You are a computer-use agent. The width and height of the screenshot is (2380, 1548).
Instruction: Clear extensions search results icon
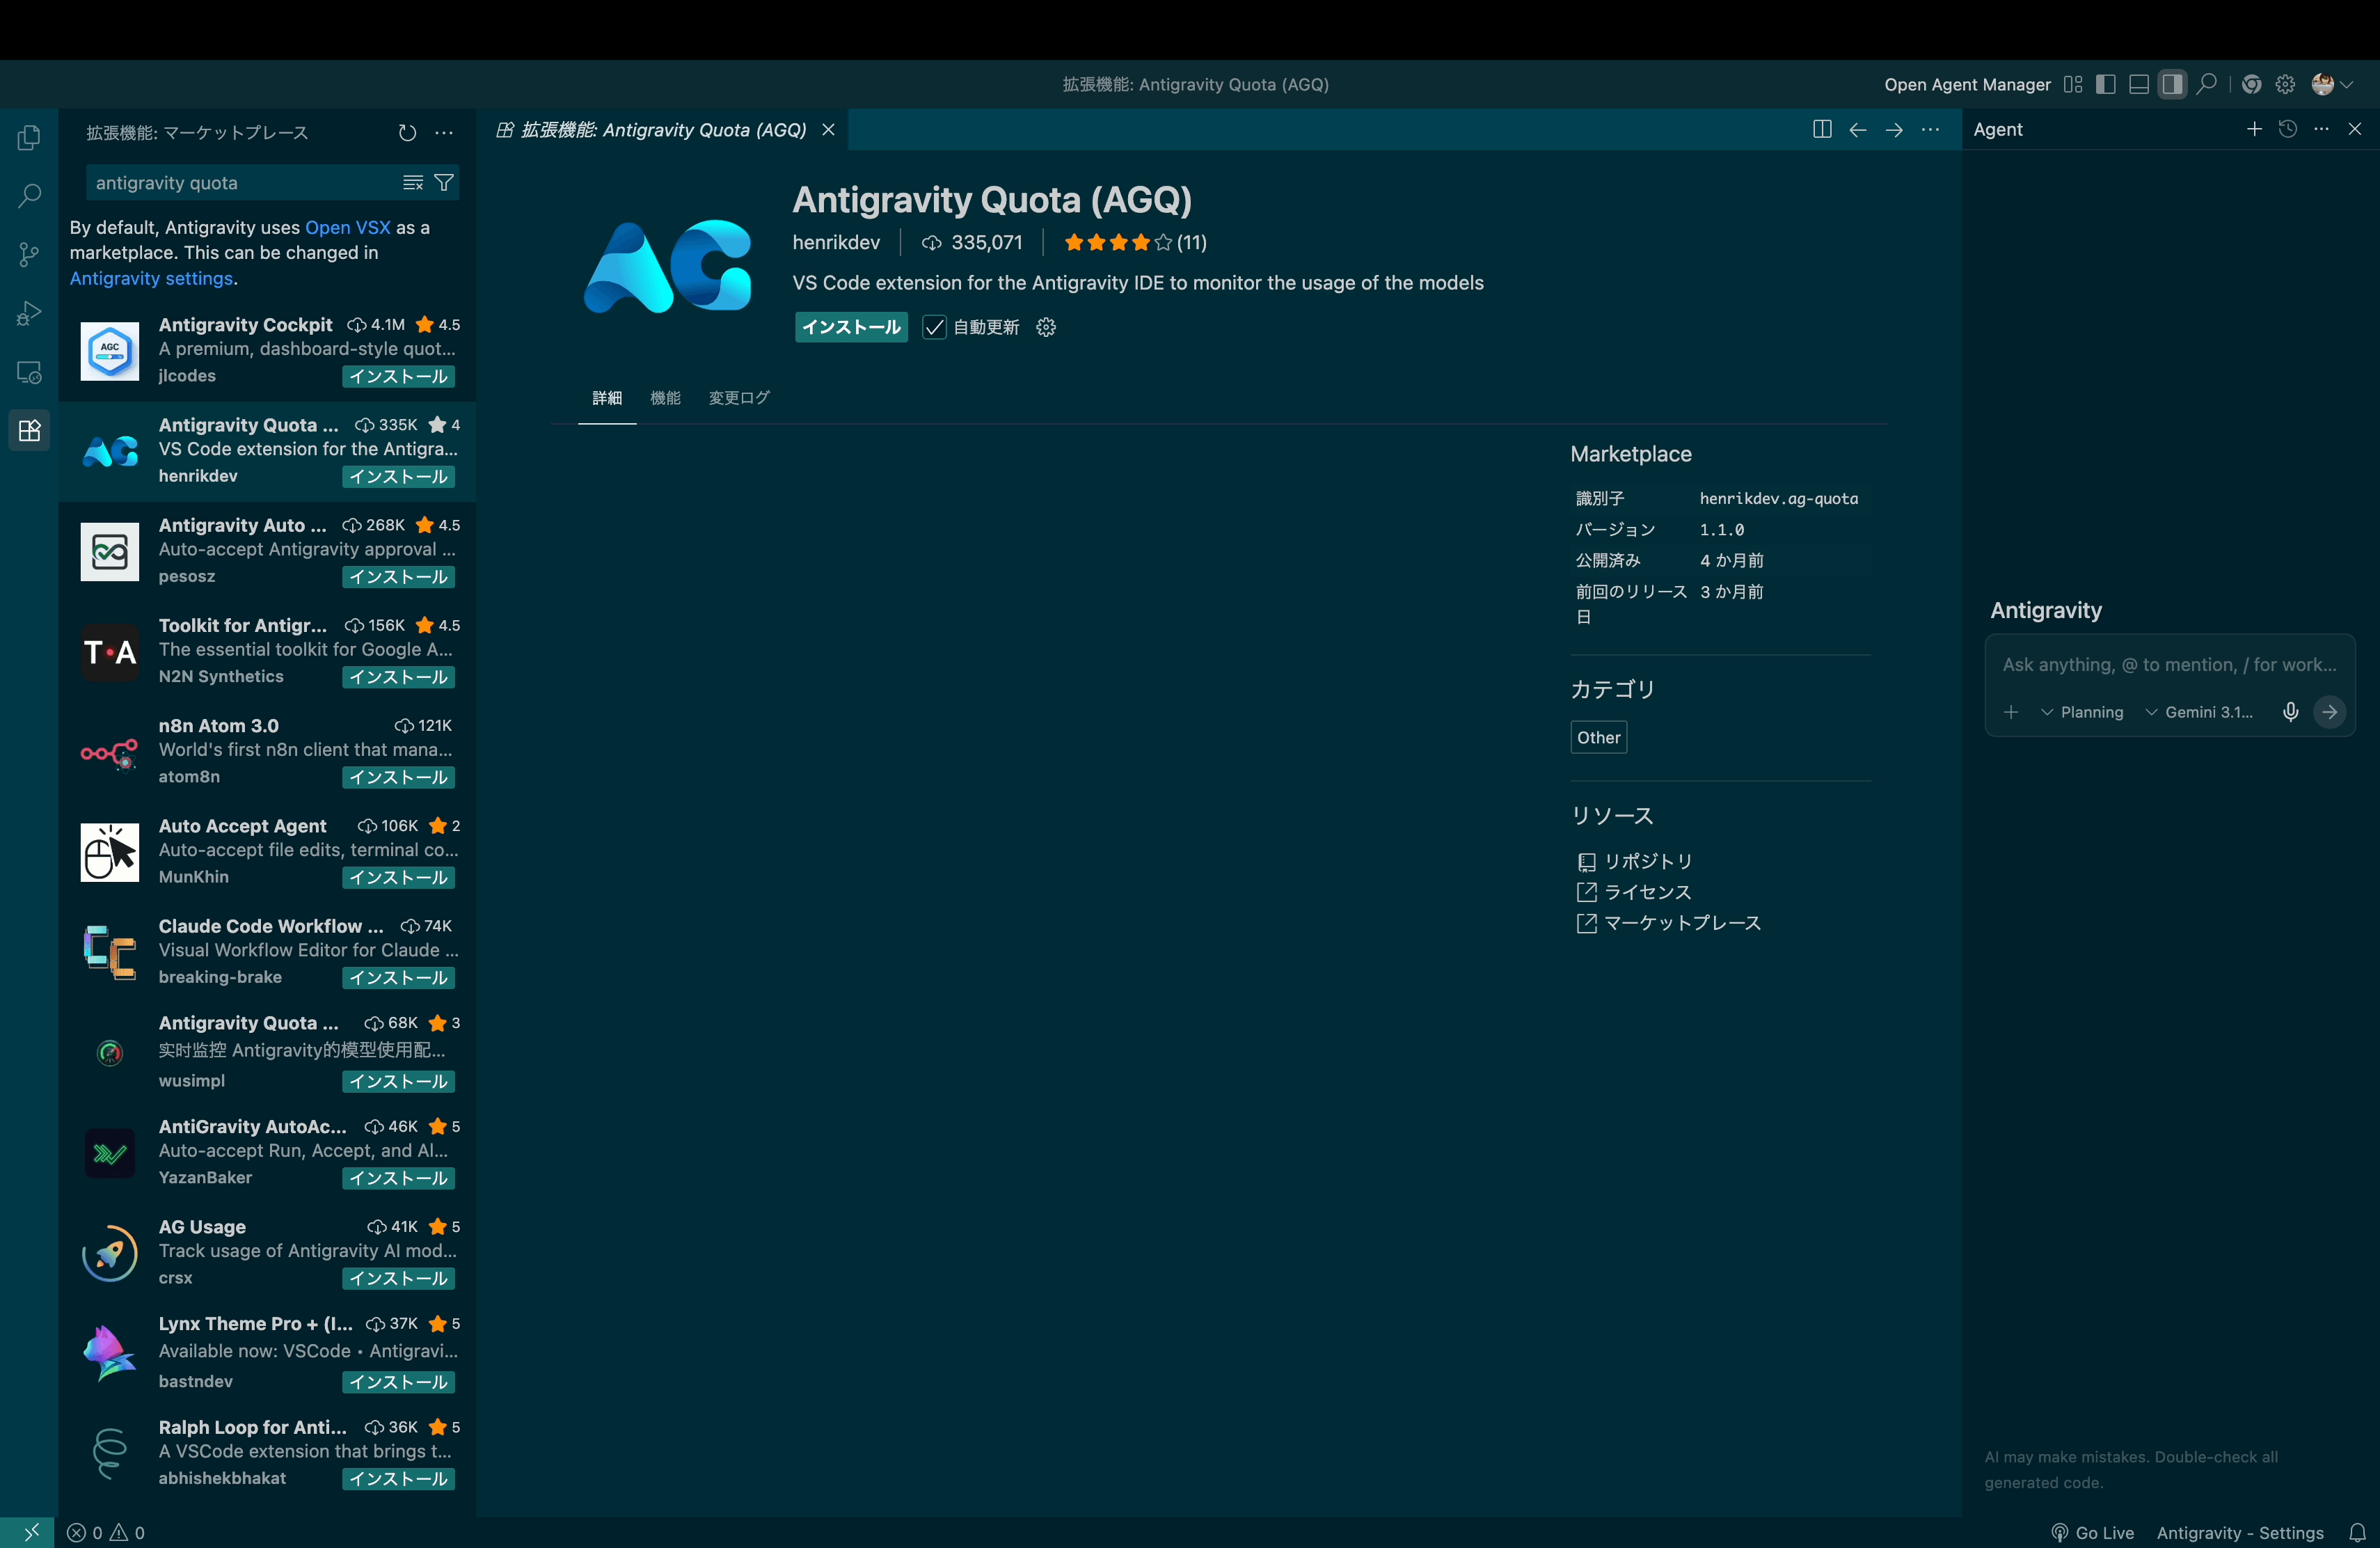(x=412, y=182)
